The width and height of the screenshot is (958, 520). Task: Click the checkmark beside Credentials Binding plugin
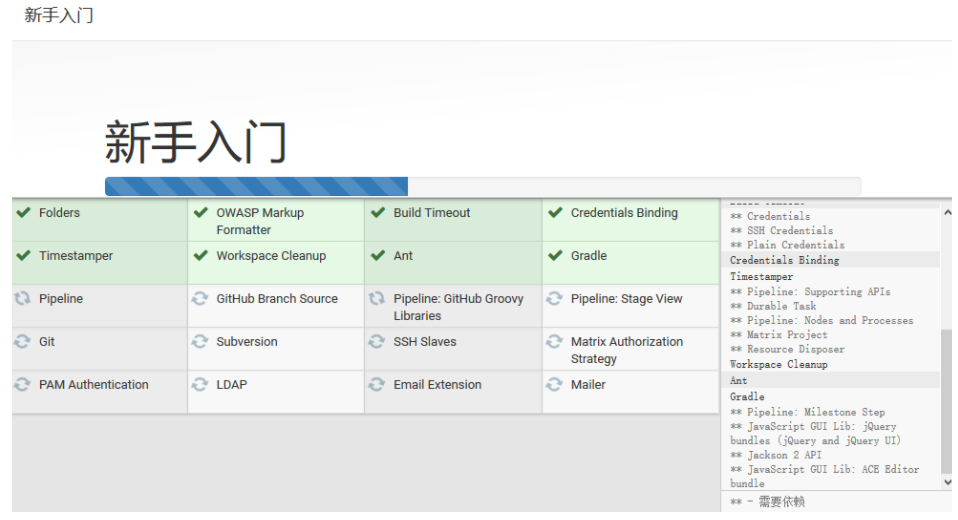555,213
